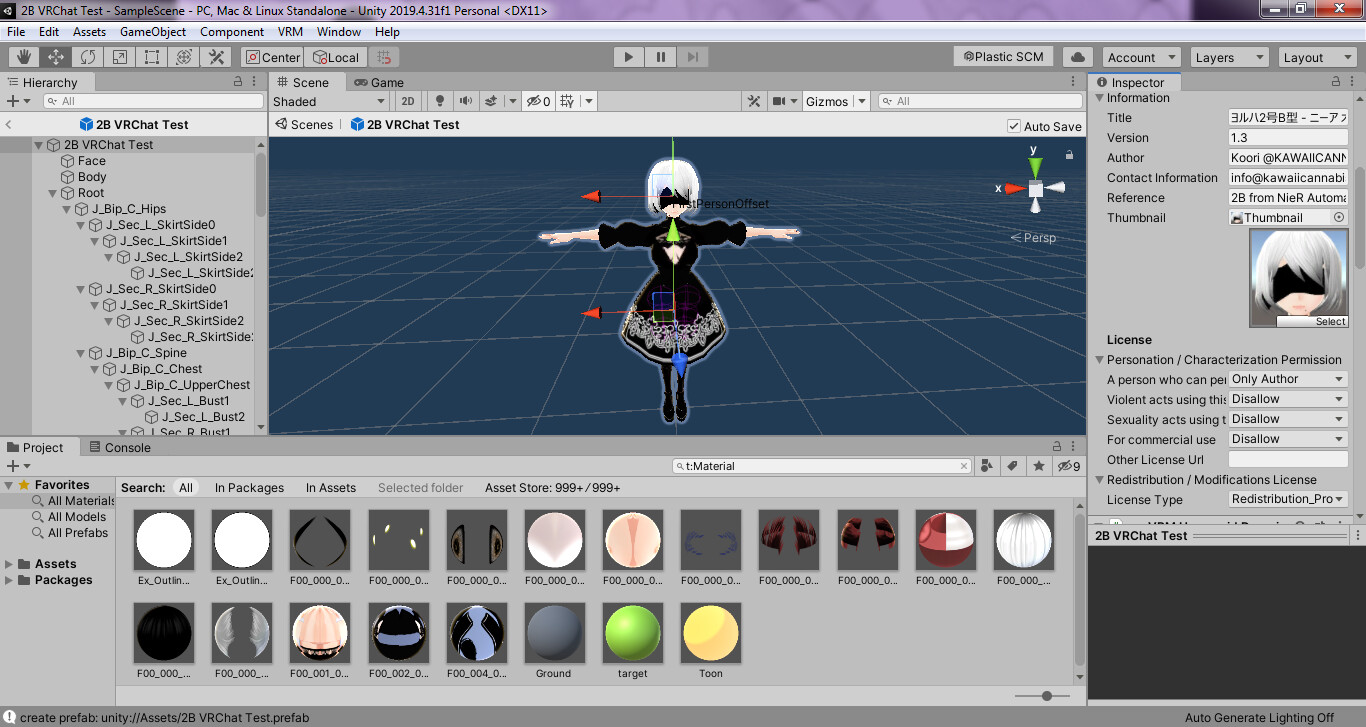Open the VRM menu
The image size is (1366, 727).
tap(290, 31)
